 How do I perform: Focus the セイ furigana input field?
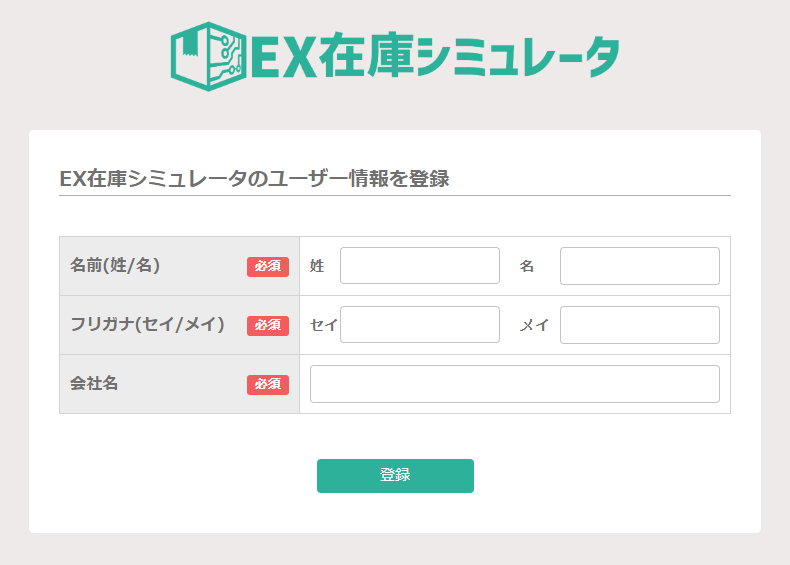click(419, 325)
